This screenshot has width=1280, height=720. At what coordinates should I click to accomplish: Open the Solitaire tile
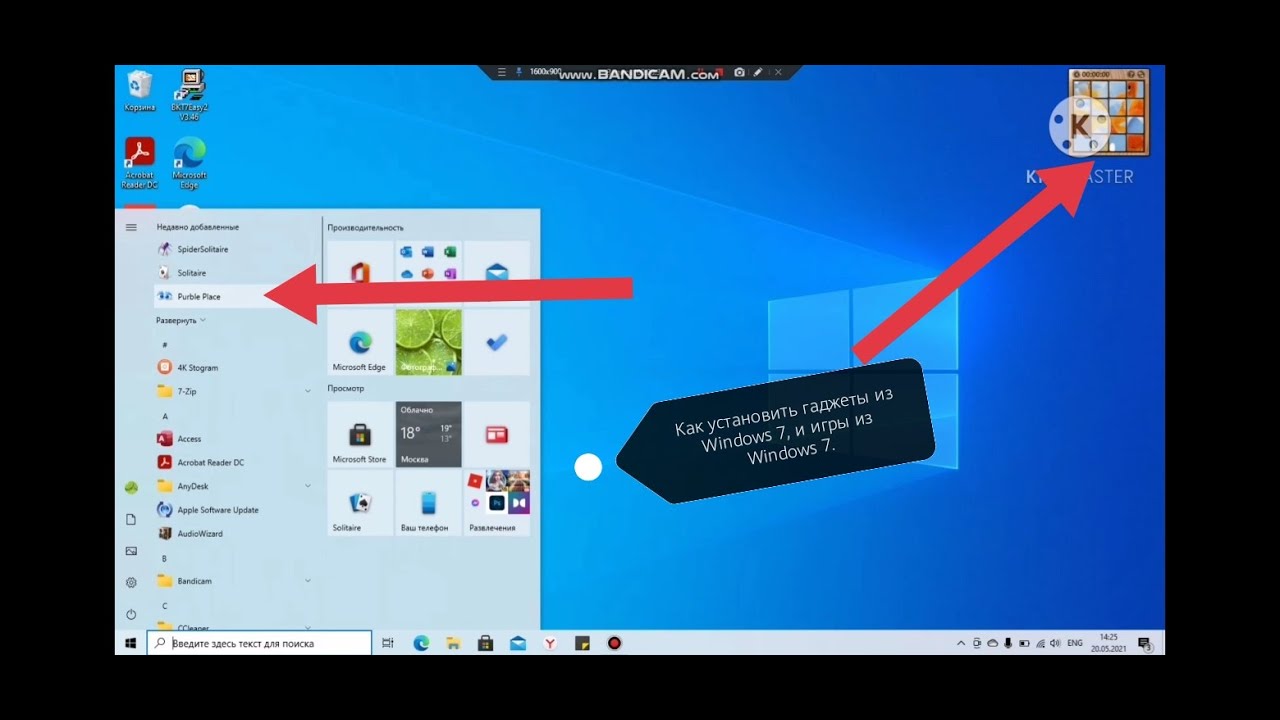[360, 503]
